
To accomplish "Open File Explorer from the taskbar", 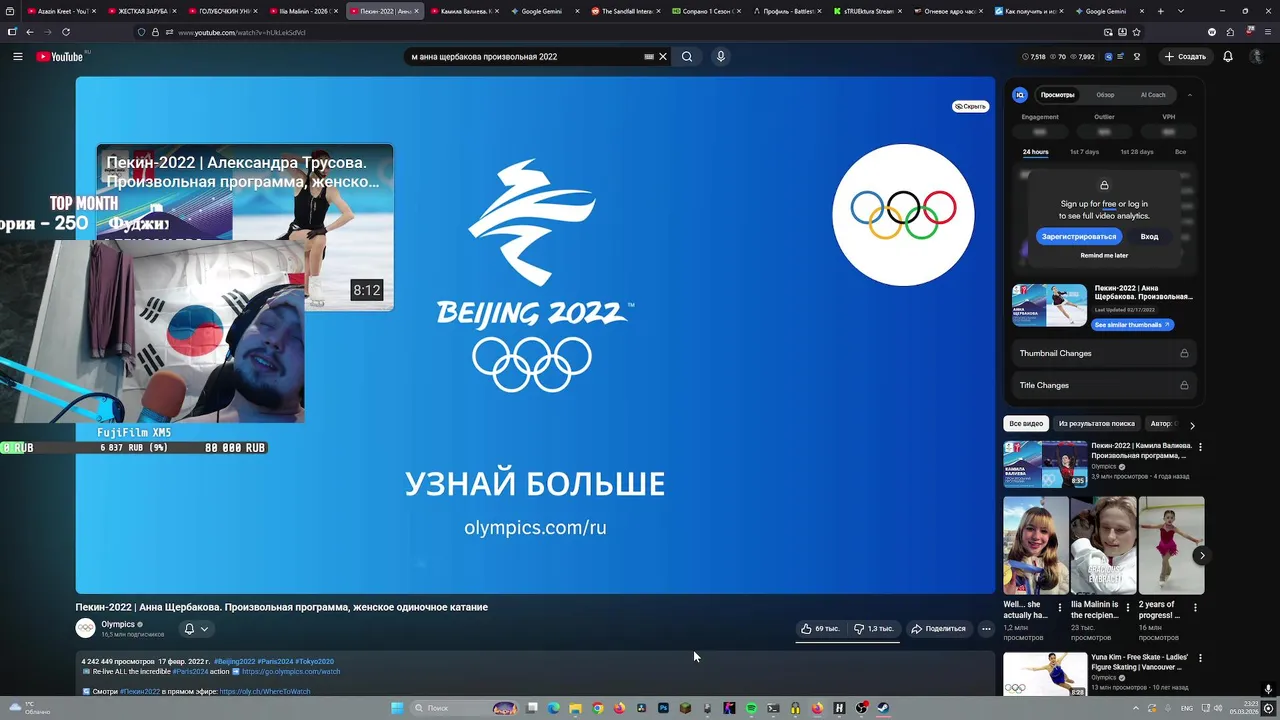I will tap(575, 708).
